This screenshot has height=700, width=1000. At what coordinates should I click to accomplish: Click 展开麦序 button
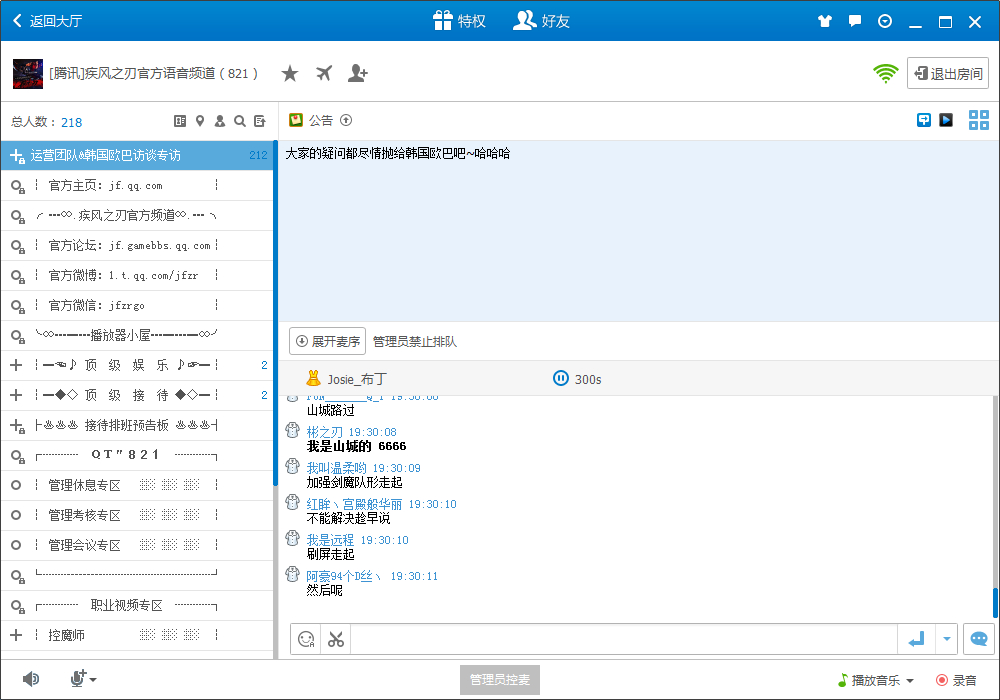[x=328, y=341]
